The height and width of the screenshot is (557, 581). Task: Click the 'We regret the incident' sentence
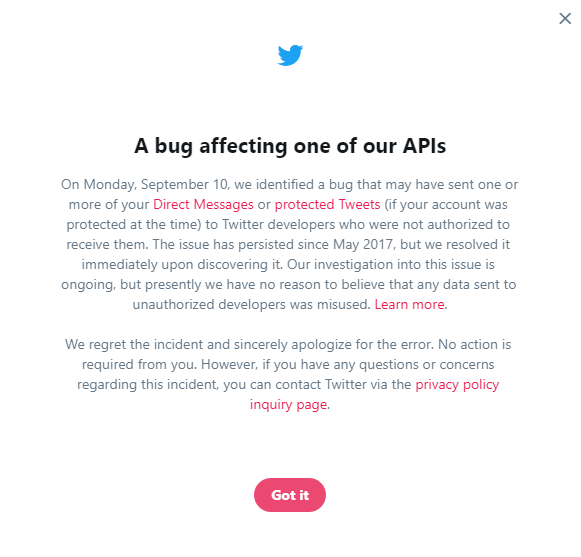click(x=134, y=345)
